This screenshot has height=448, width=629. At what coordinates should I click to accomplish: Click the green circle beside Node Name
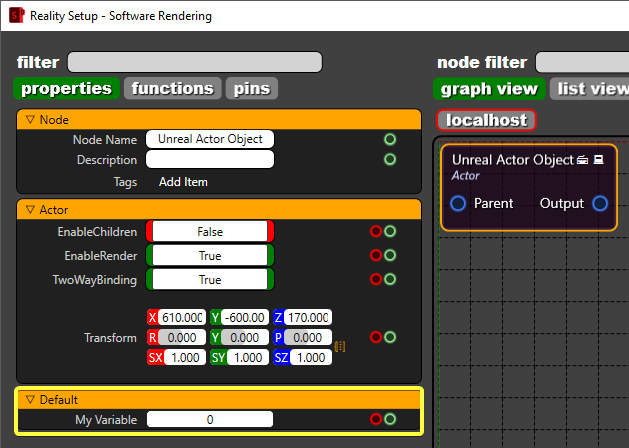tap(390, 139)
